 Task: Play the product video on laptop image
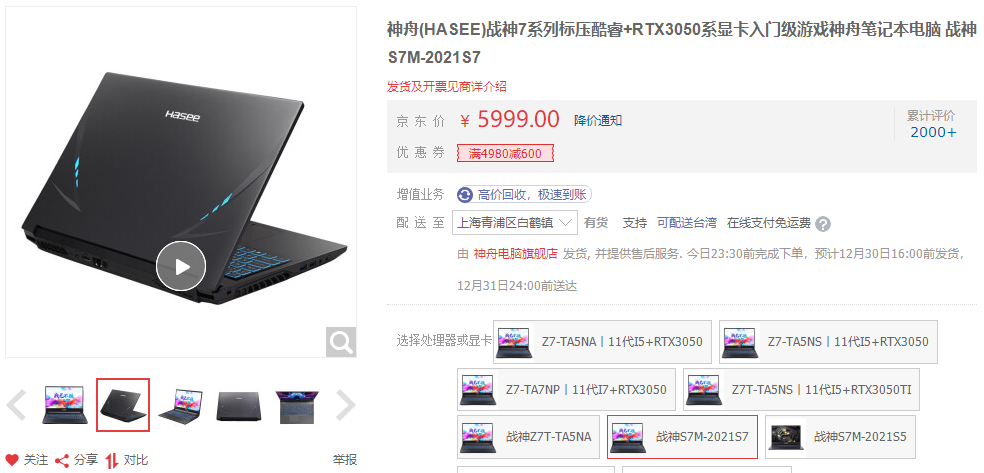[181, 267]
